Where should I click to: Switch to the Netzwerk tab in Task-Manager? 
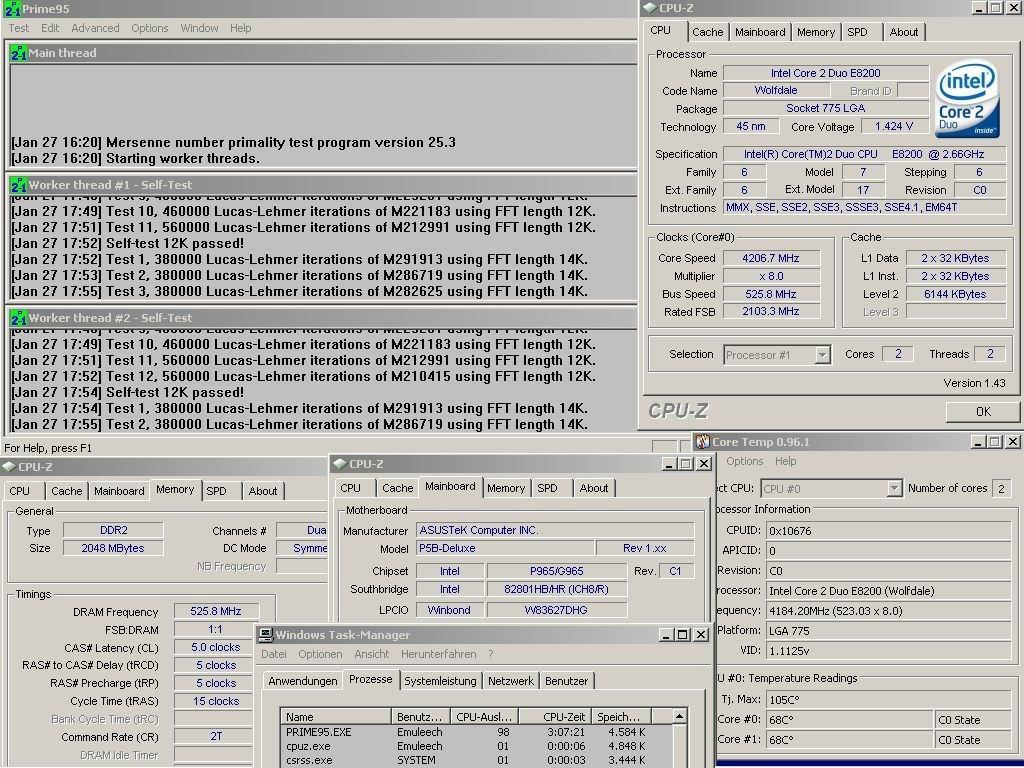point(511,680)
